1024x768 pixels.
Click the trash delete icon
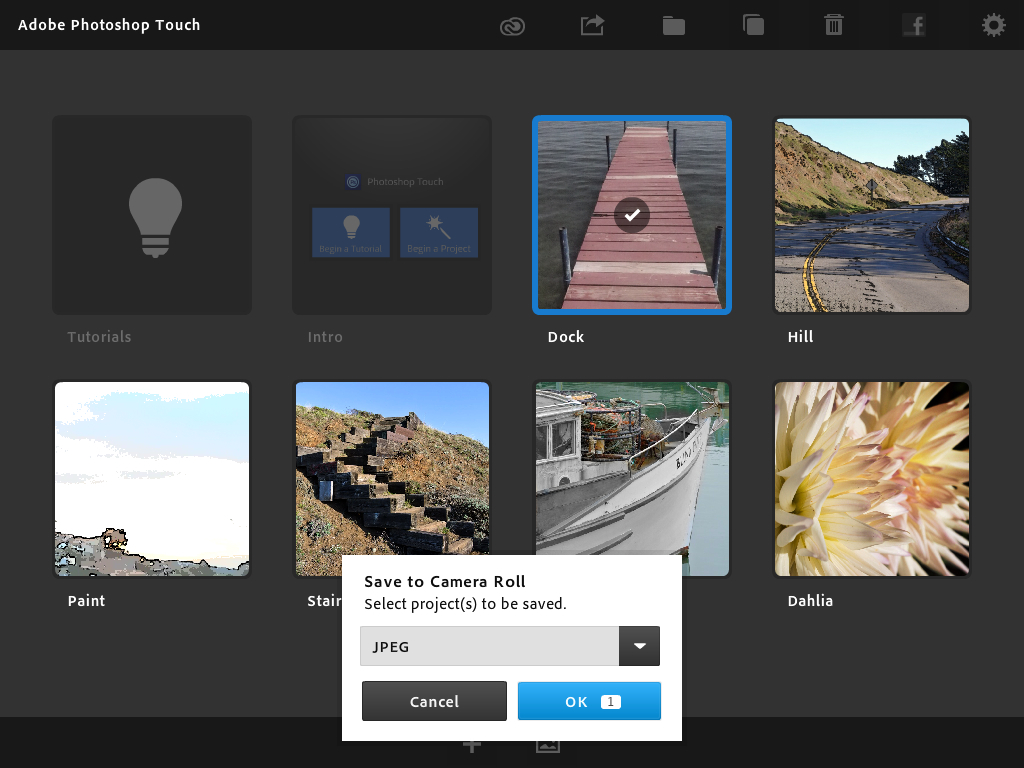click(833, 25)
